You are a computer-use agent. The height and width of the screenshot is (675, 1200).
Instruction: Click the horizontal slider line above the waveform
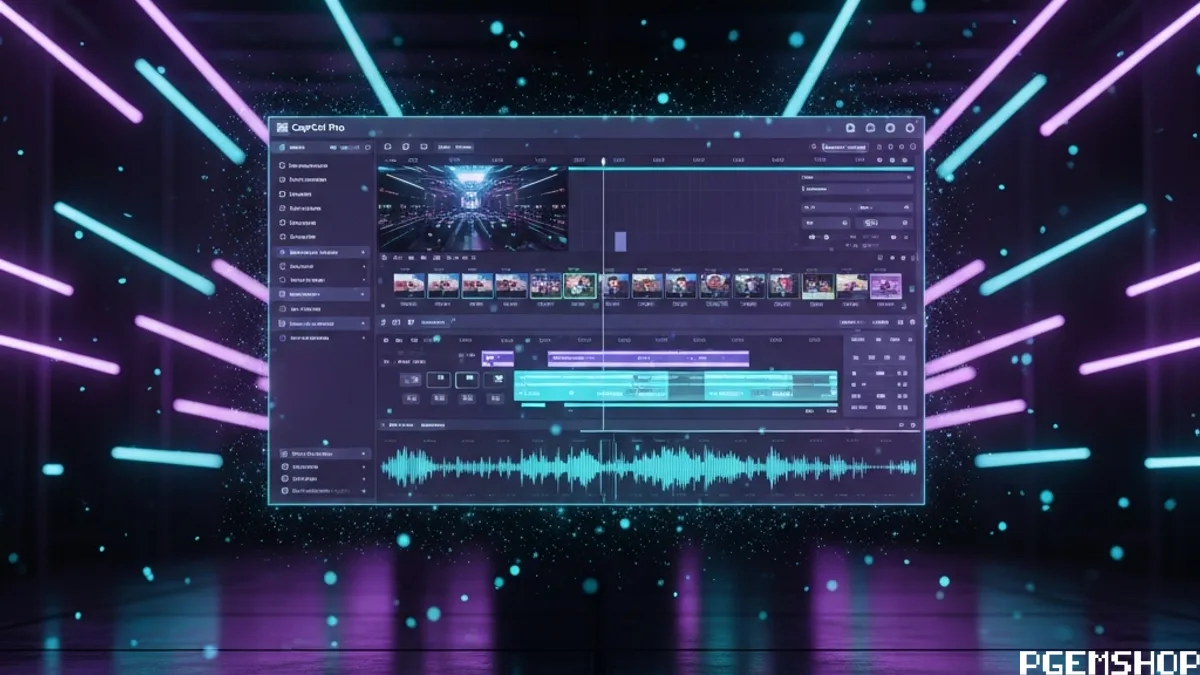click(x=748, y=431)
